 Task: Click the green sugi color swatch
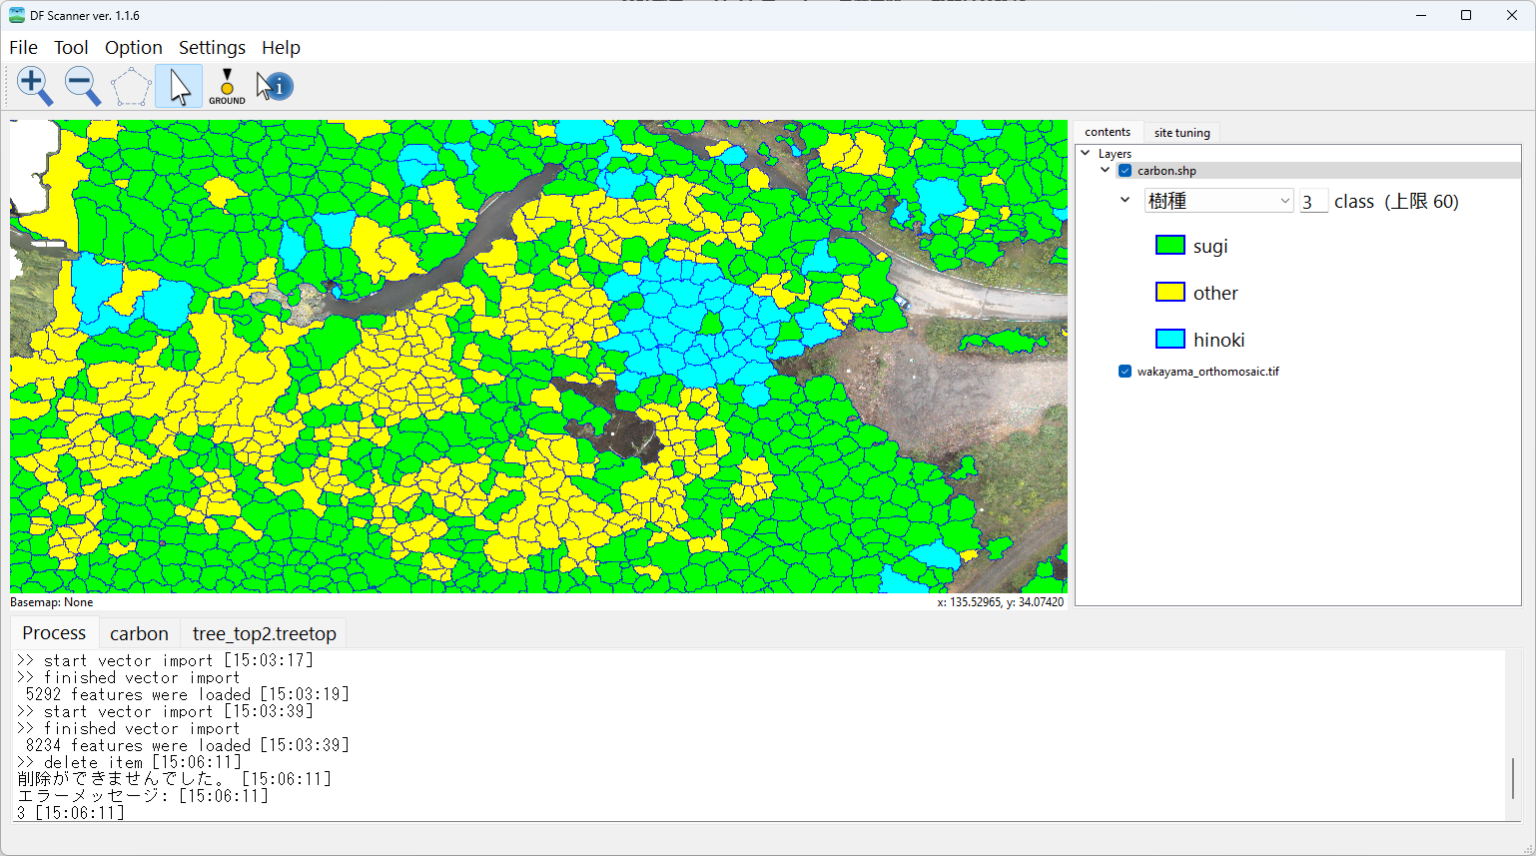[x=1169, y=244]
